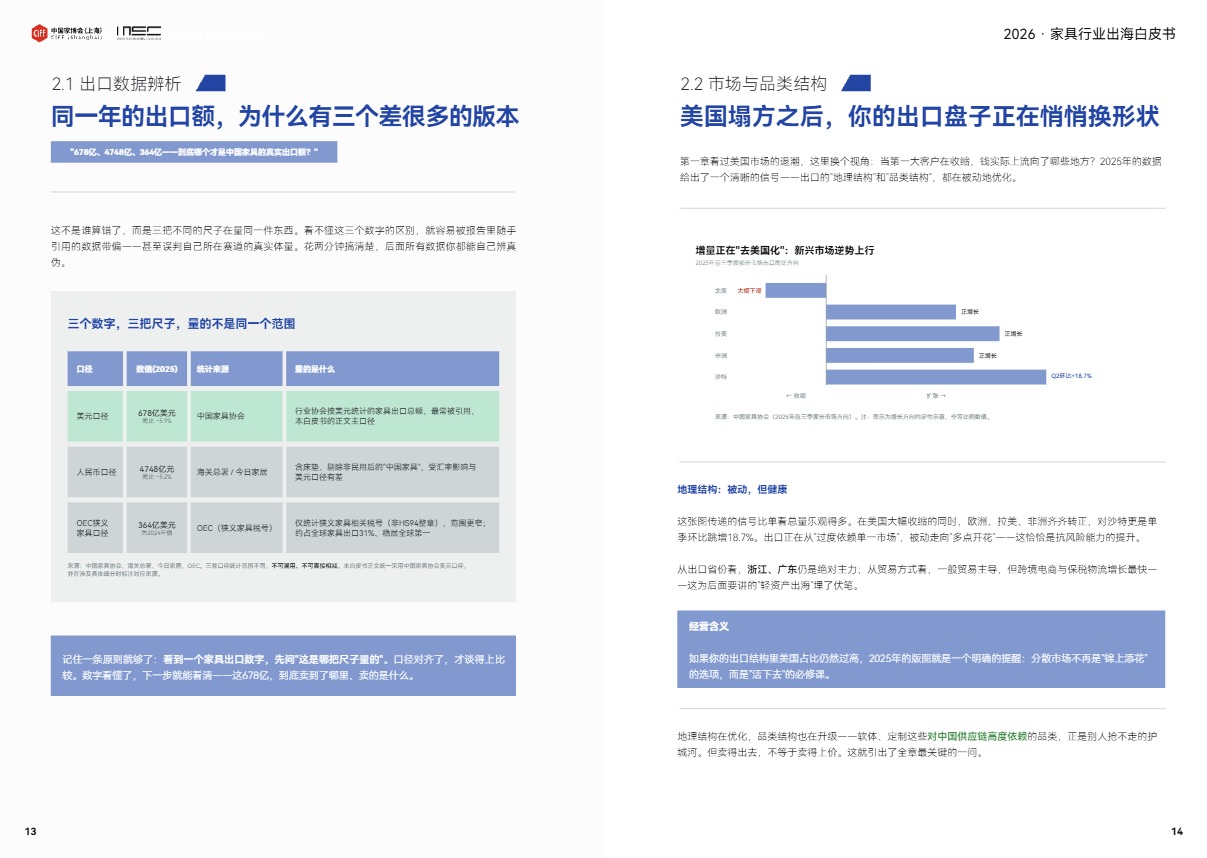Select heading '同一年的出口额，为什么有三个差很多的版本'

coord(285,116)
